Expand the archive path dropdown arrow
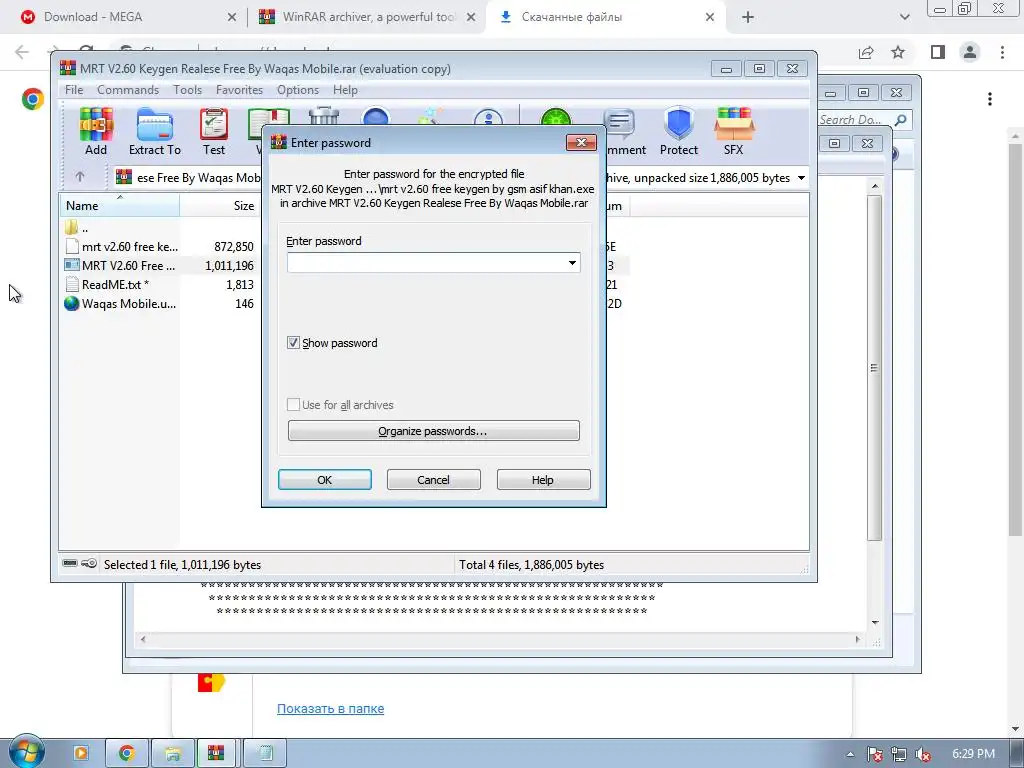The height and width of the screenshot is (768, 1024). point(801,178)
